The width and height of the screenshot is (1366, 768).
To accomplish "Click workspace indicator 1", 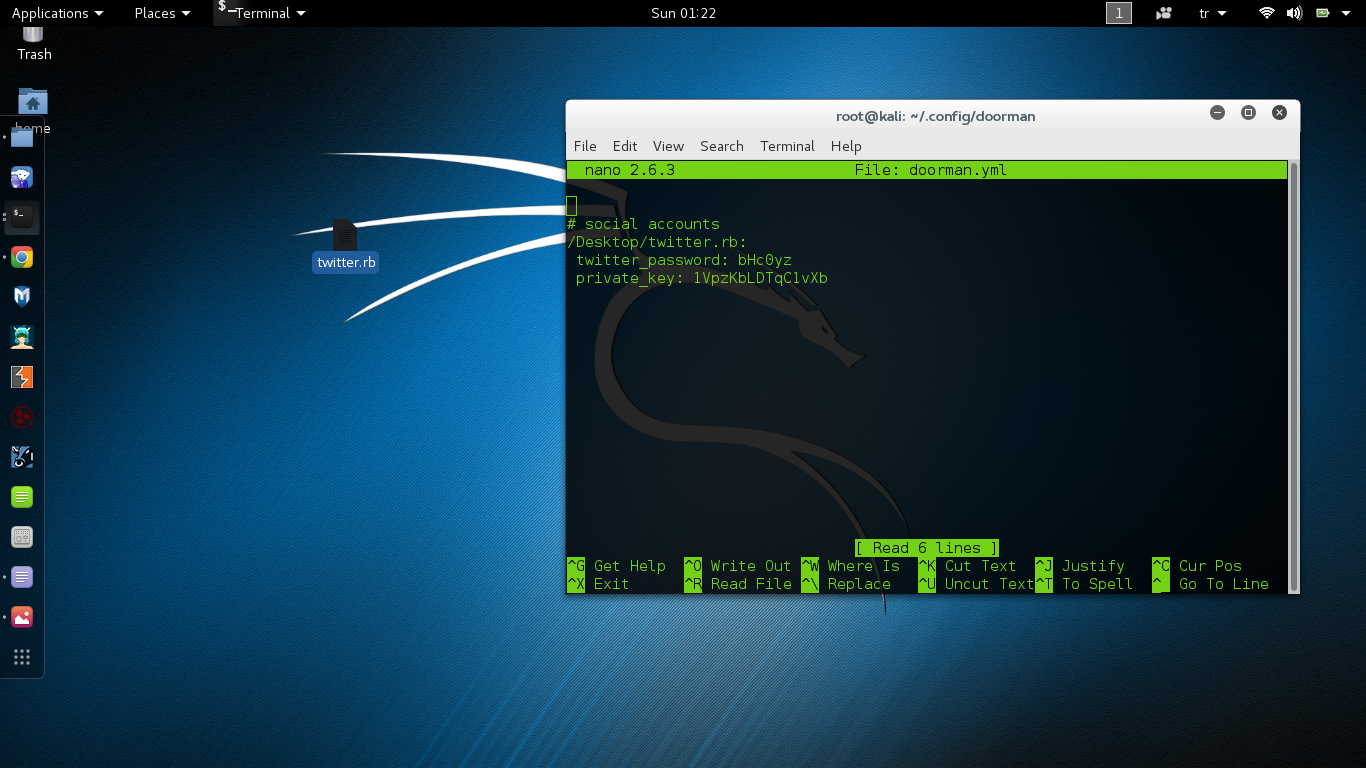I will click(1119, 13).
